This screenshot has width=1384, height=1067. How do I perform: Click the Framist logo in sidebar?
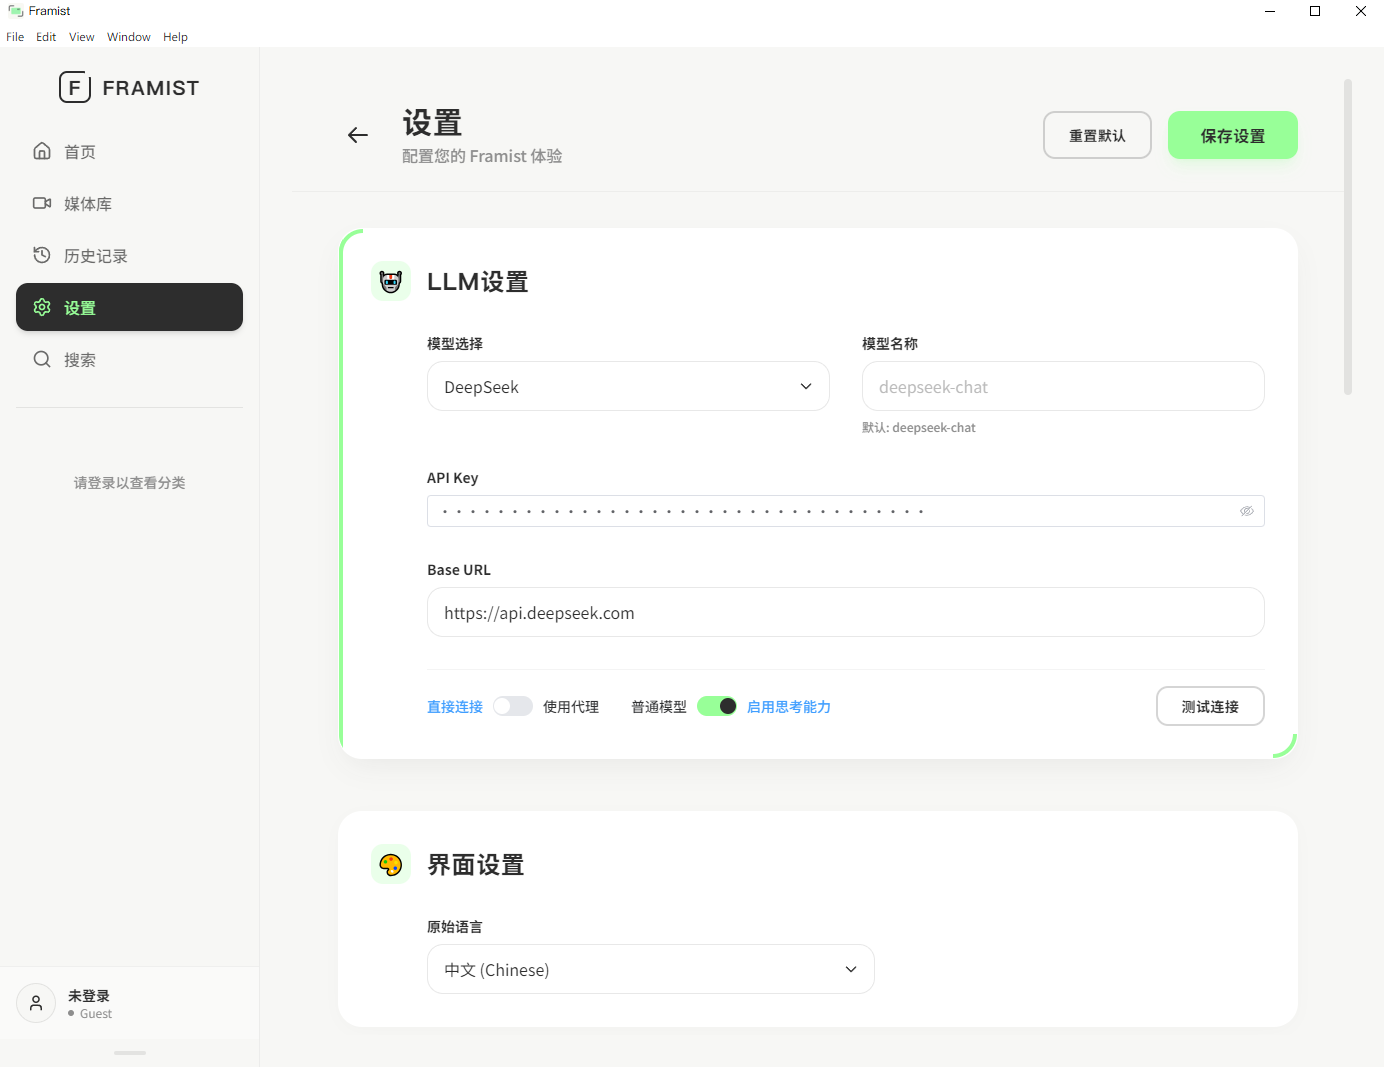(x=129, y=88)
